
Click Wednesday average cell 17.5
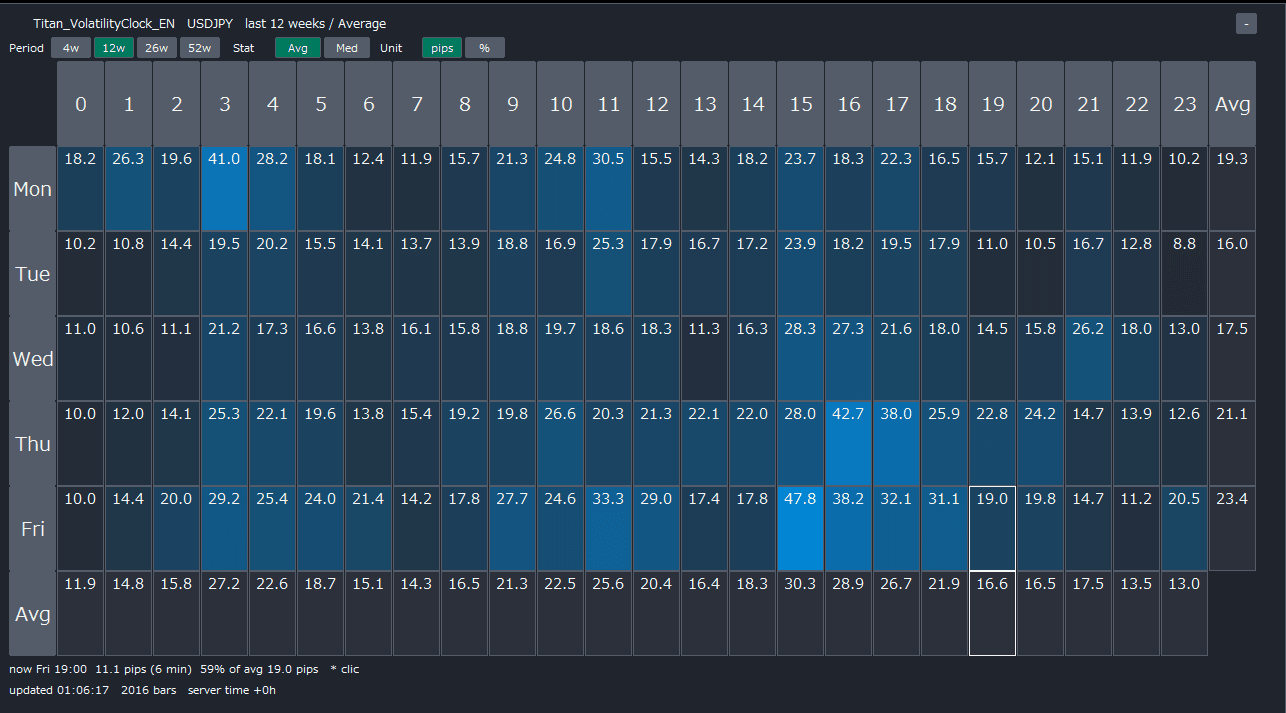coord(1233,359)
